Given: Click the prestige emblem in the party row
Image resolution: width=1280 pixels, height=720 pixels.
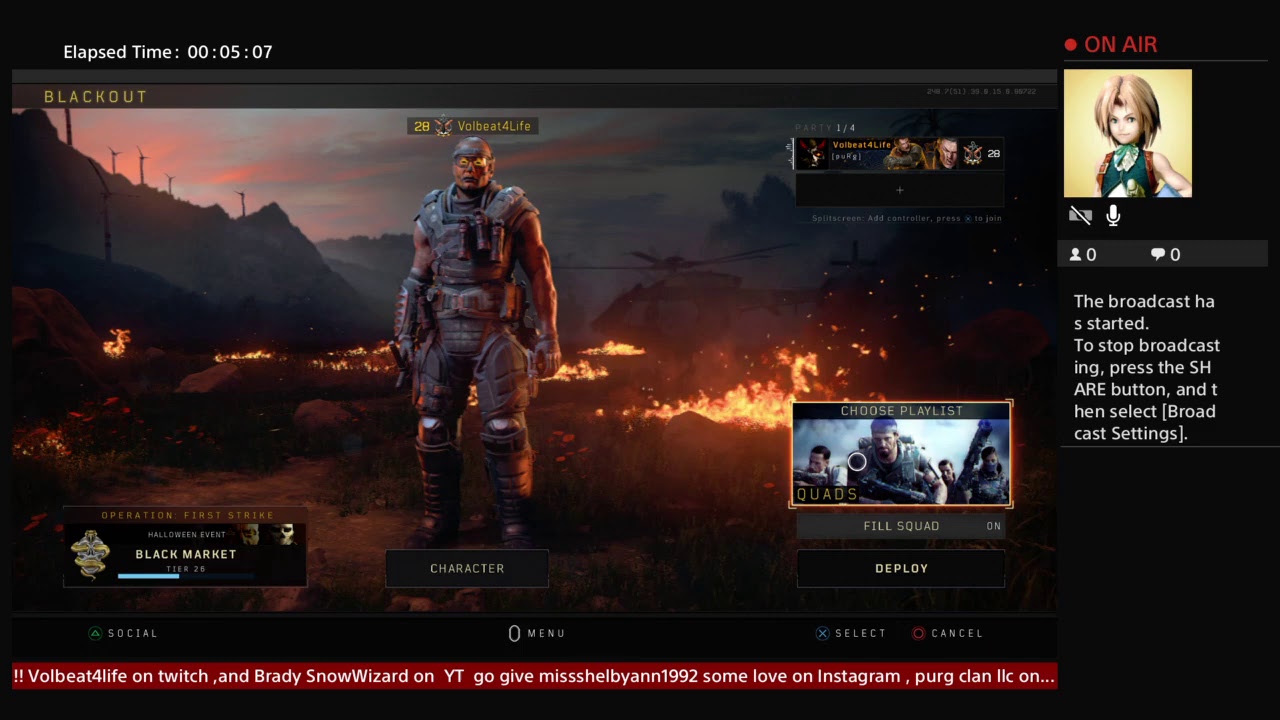Looking at the screenshot, I should (973, 153).
